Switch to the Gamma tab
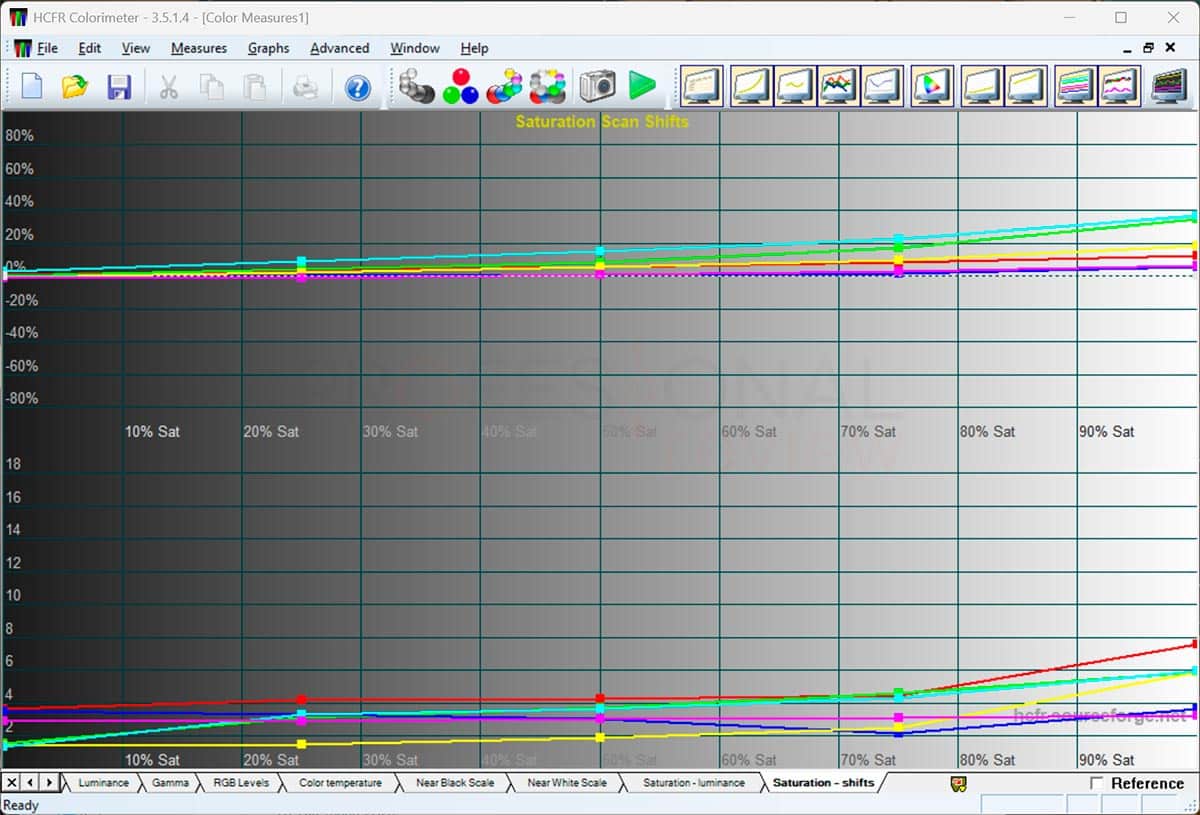1200x815 pixels. click(x=171, y=783)
